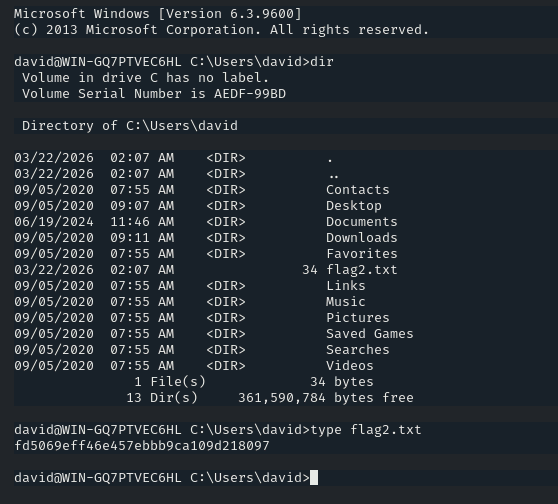Click the Links directory name

pyautogui.click(x=346, y=286)
